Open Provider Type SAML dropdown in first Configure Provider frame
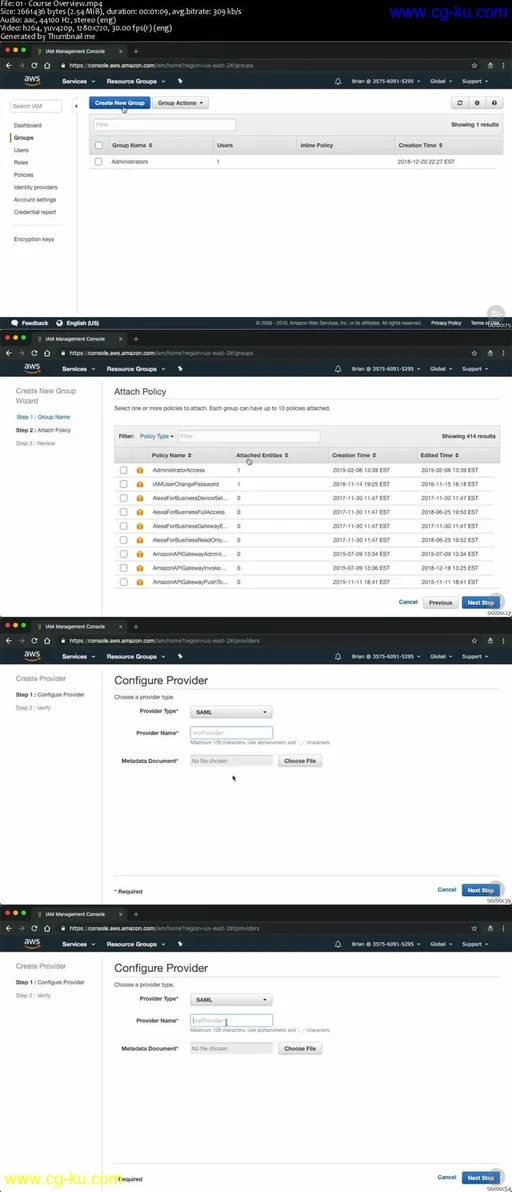 [230, 712]
